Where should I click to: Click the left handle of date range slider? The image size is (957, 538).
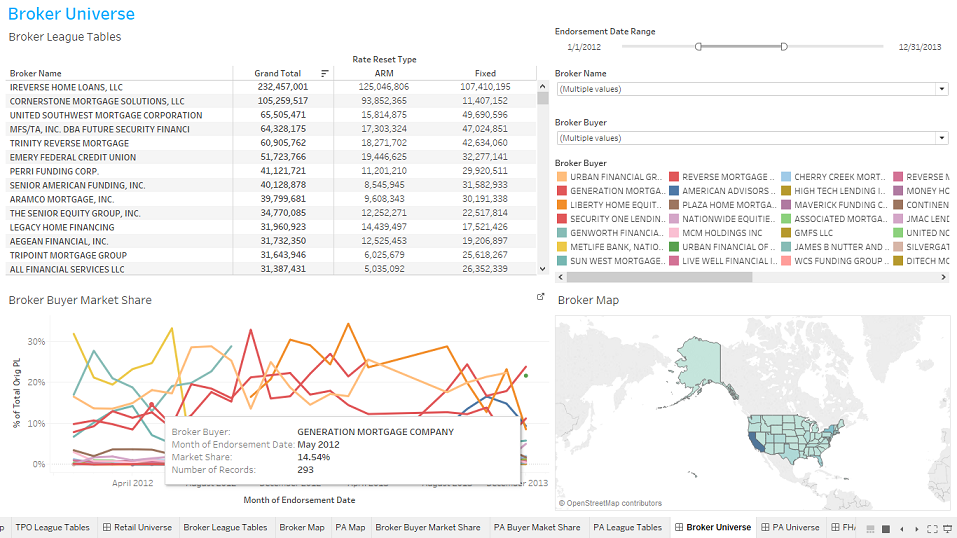coord(698,46)
